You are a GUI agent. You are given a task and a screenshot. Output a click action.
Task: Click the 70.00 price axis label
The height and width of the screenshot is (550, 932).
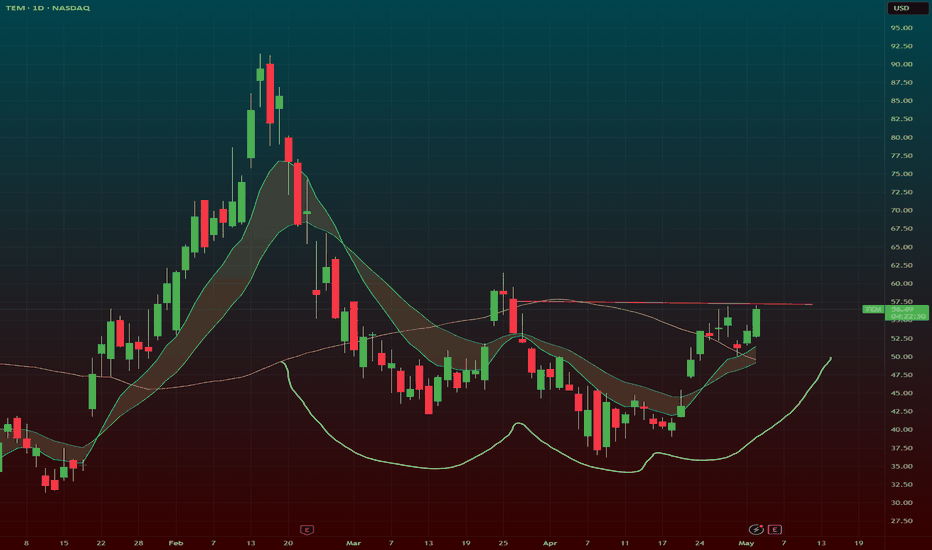tap(901, 210)
